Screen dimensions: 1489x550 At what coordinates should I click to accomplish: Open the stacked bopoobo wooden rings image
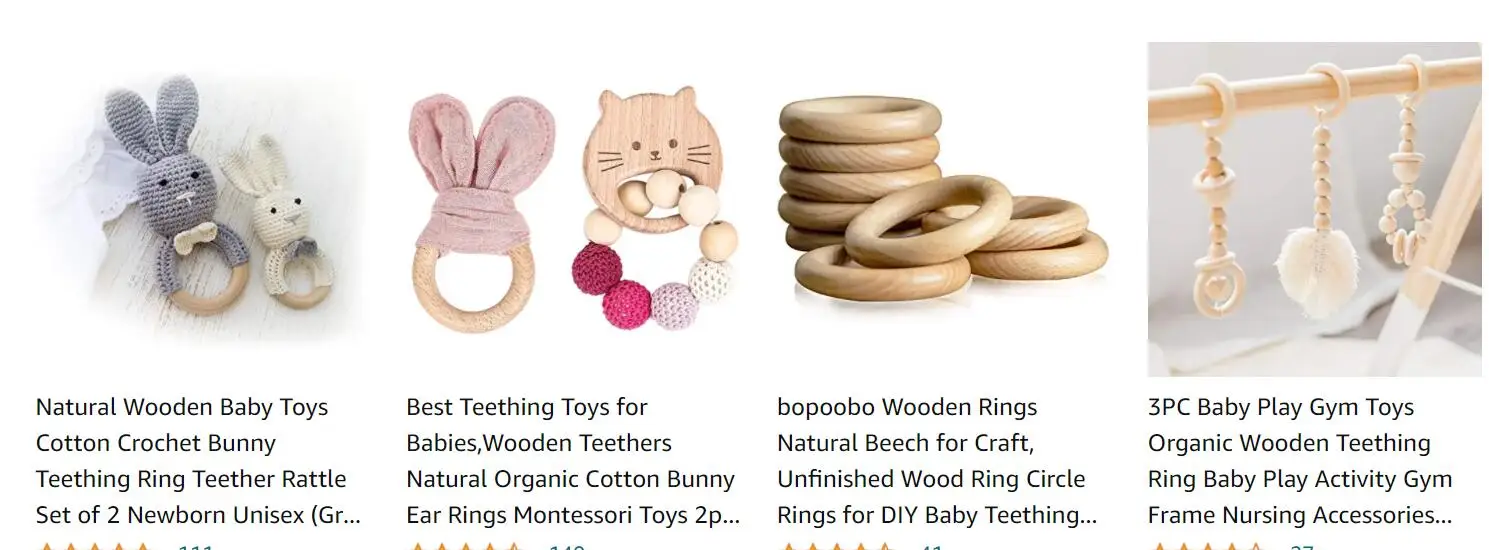pos(943,198)
